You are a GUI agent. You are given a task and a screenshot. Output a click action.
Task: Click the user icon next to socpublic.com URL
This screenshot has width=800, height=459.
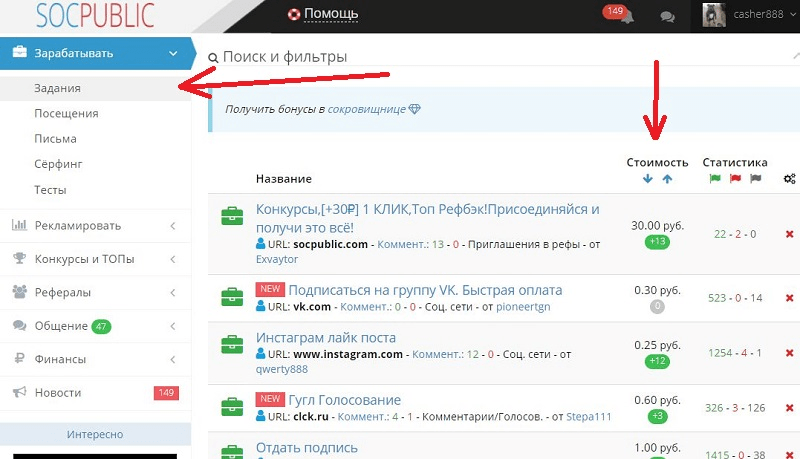[261, 243]
